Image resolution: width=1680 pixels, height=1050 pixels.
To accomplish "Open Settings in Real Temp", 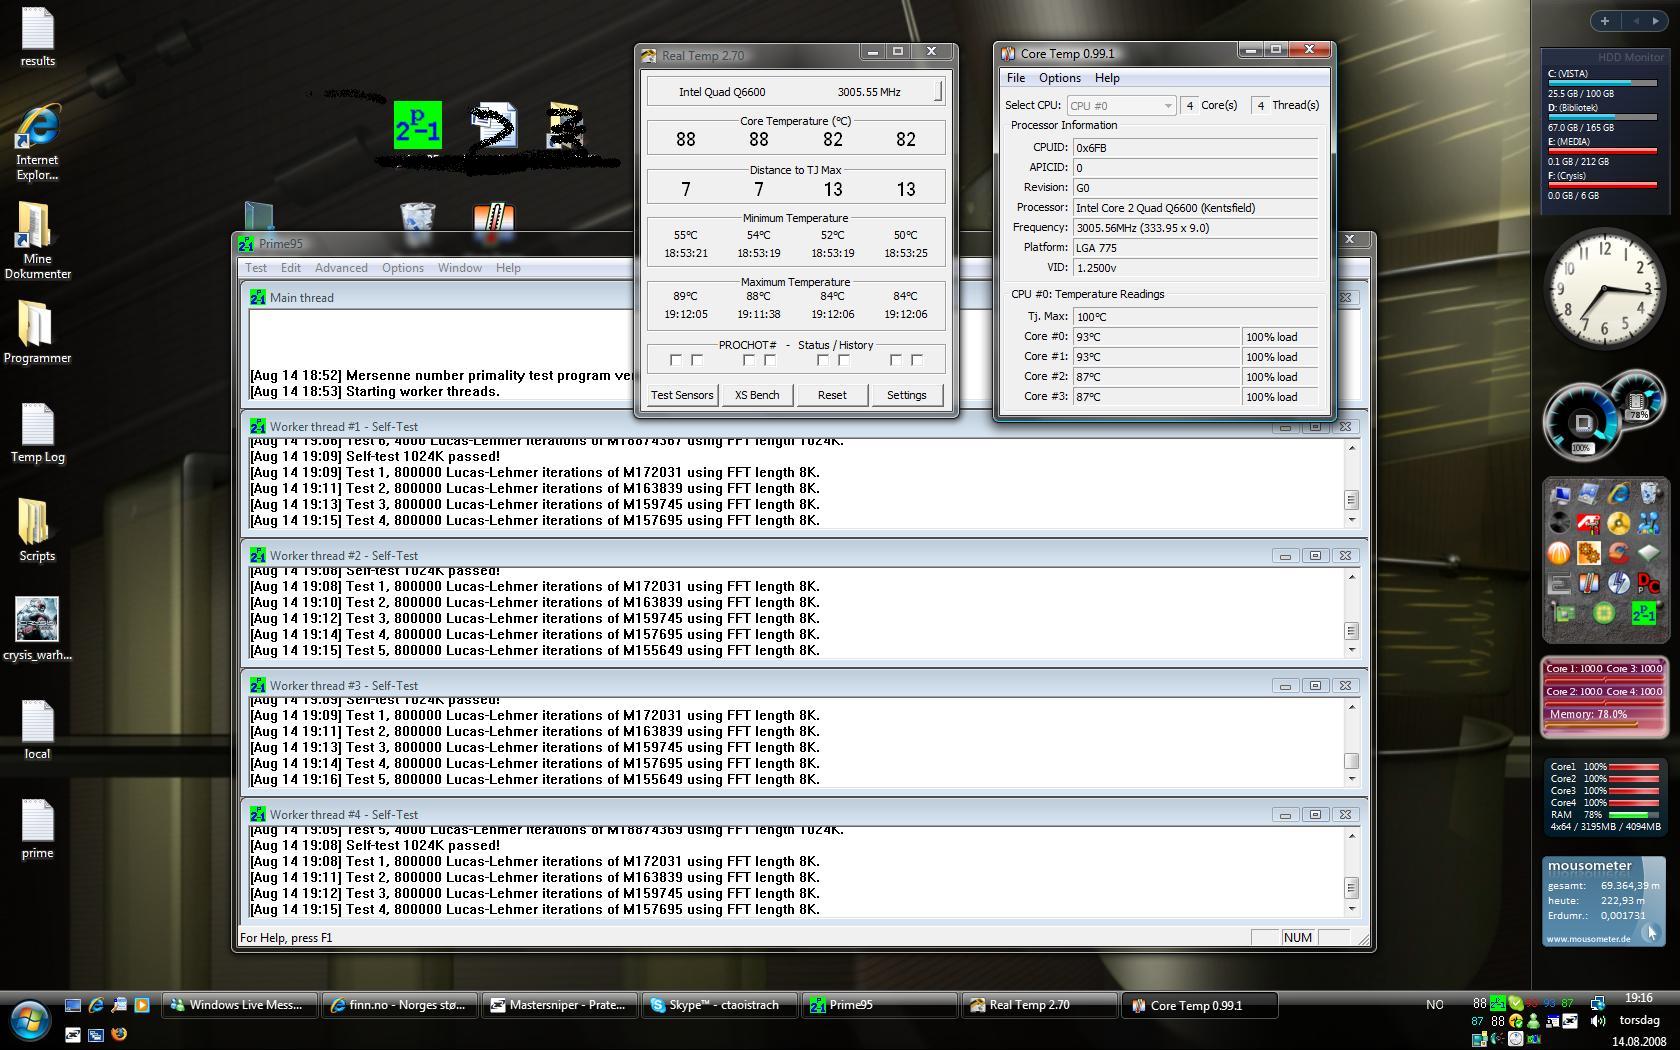I will pyautogui.click(x=906, y=395).
